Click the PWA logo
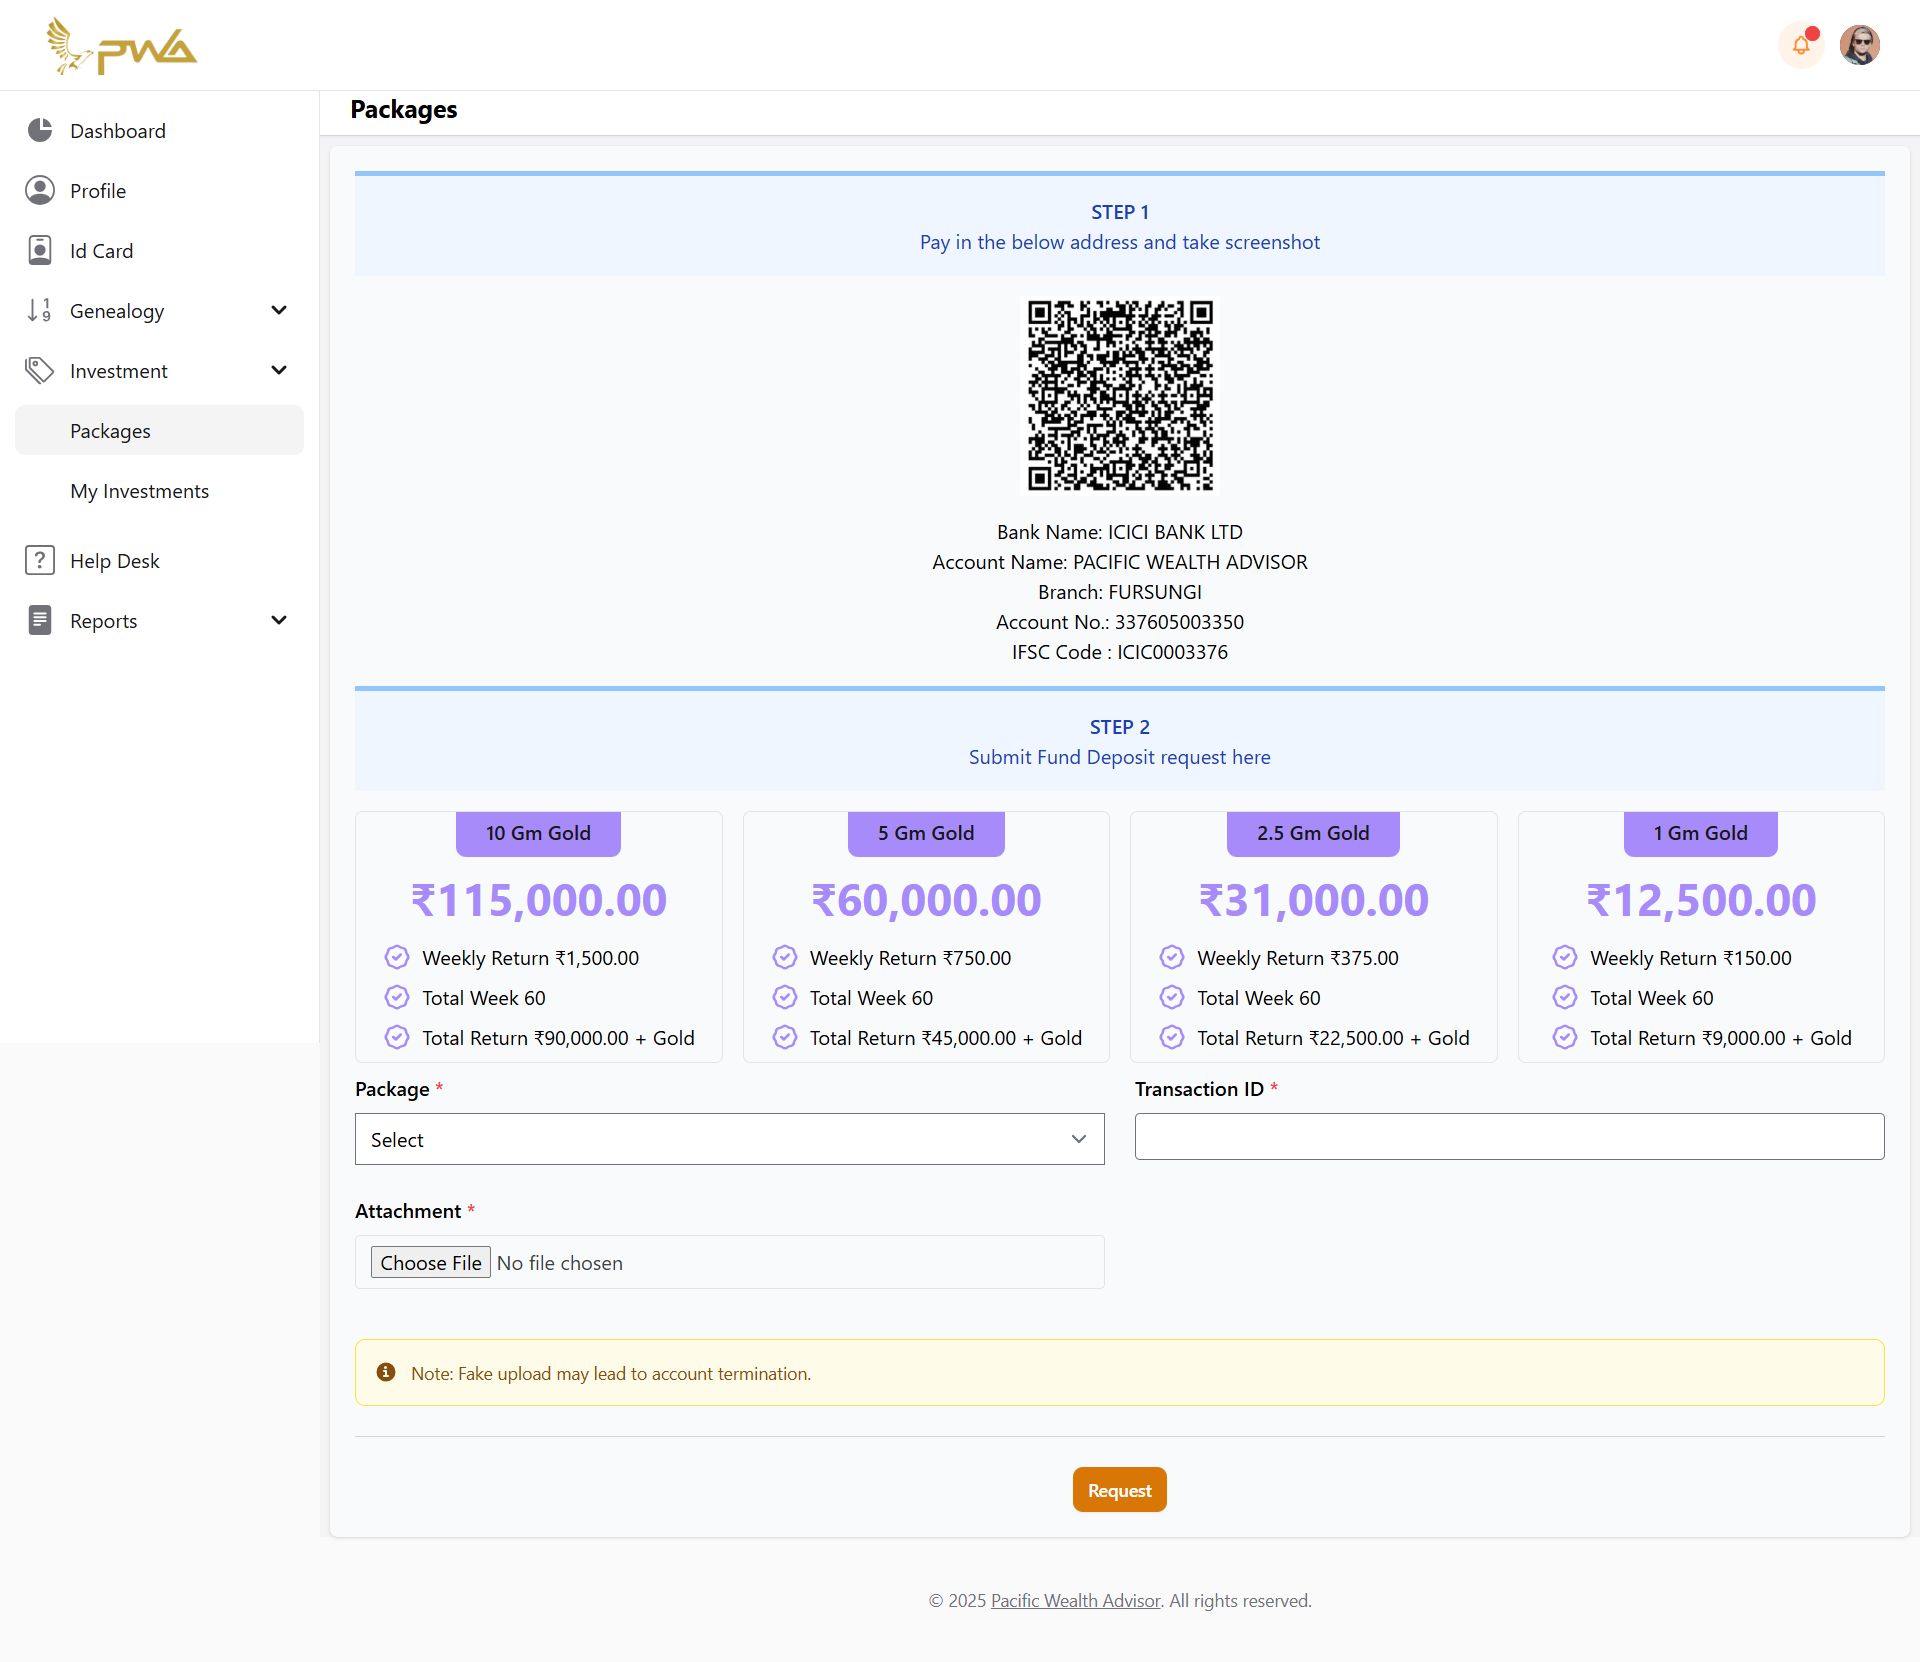This screenshot has width=1920, height=1662. click(x=122, y=46)
